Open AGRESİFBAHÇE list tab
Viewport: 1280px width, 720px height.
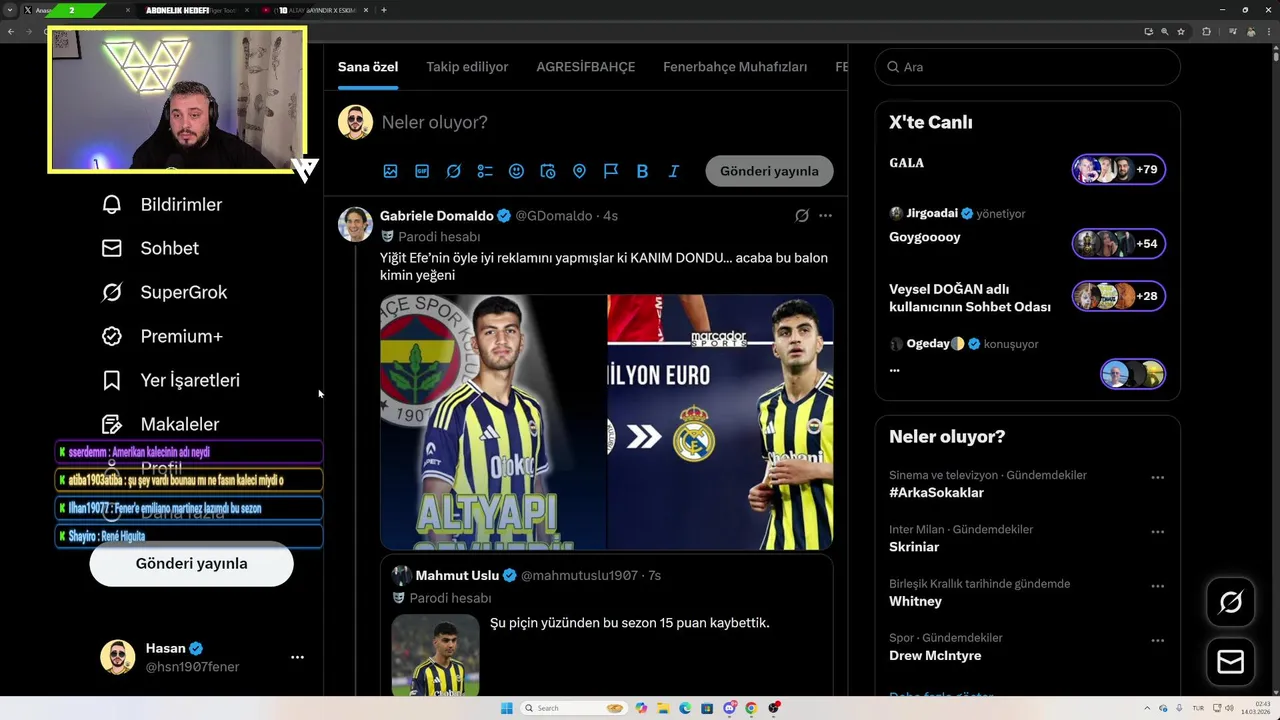586,67
